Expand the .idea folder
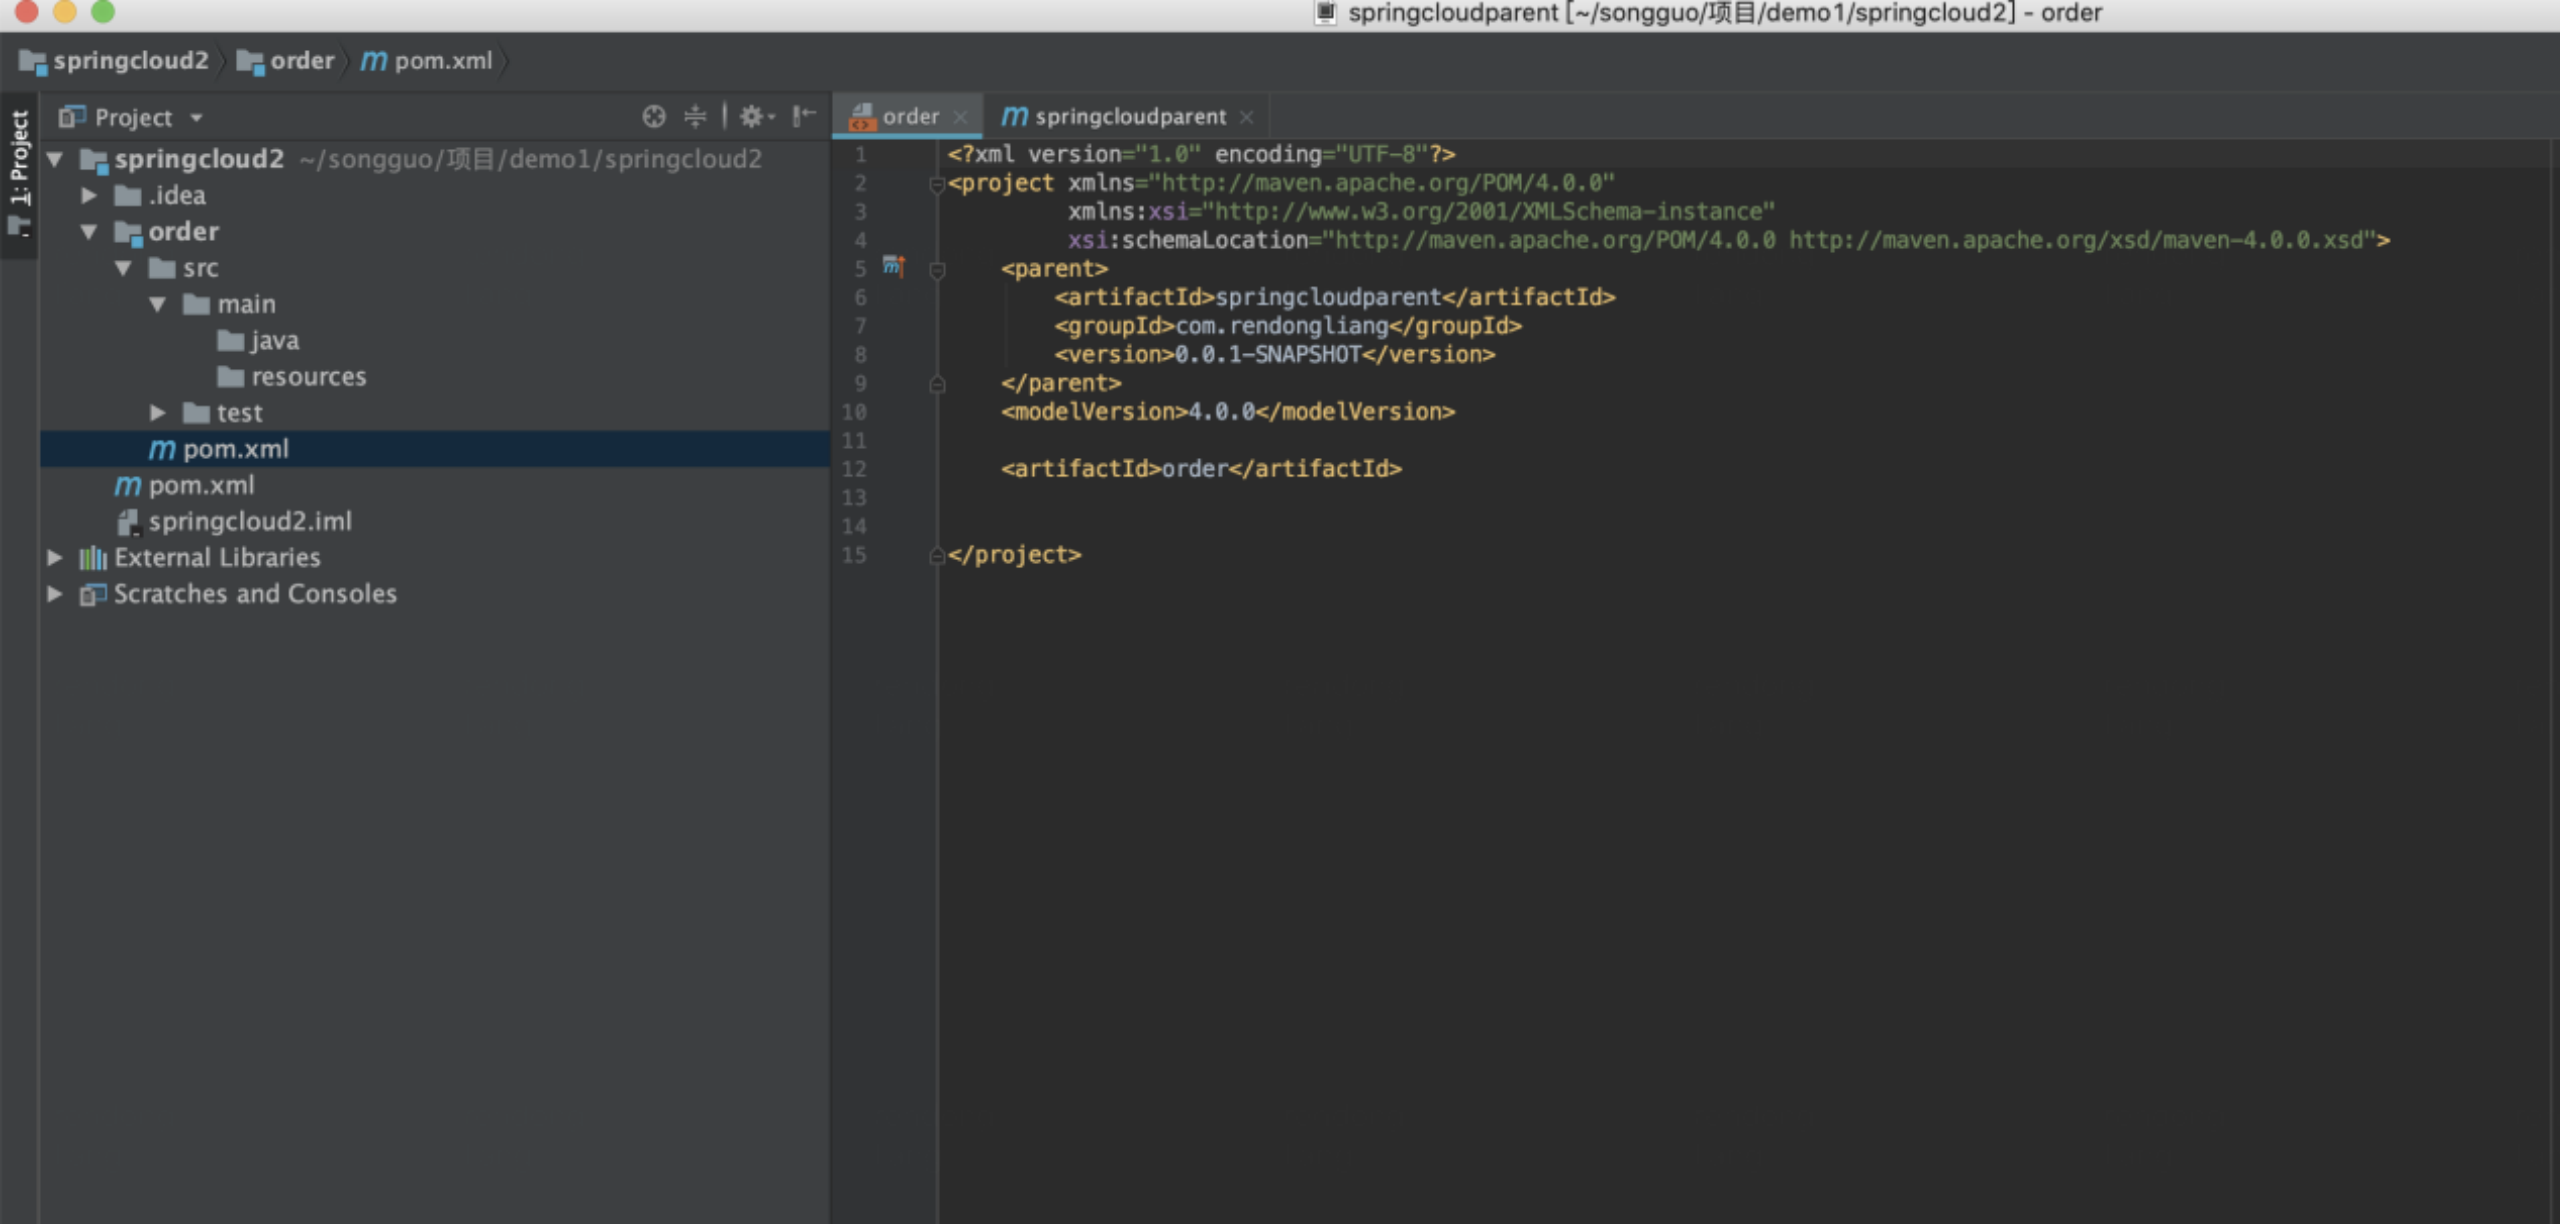 (x=89, y=195)
